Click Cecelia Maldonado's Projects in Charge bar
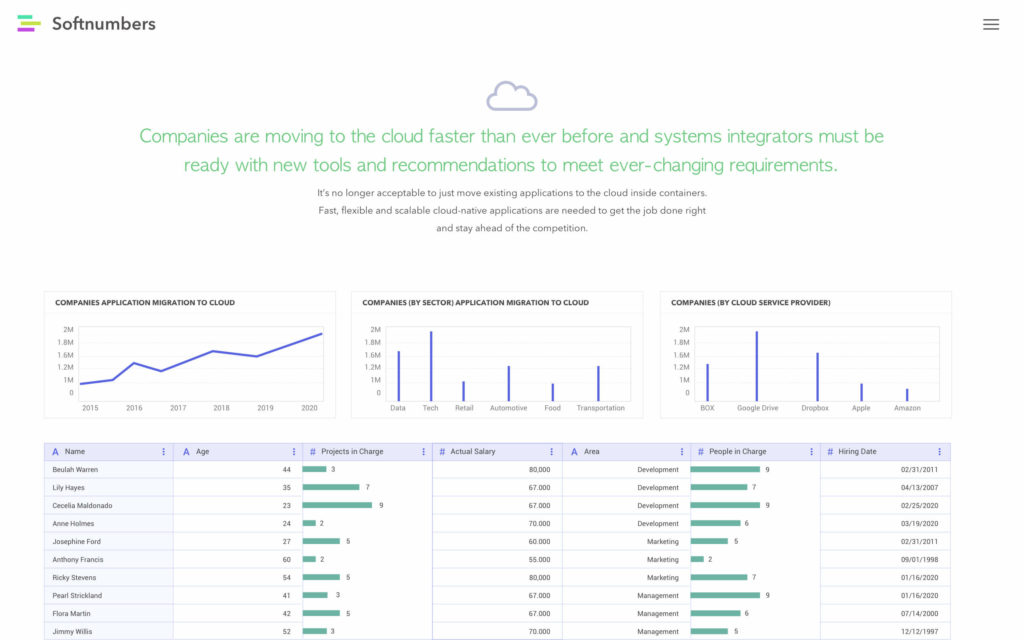The height and width of the screenshot is (640, 1024). [338, 506]
